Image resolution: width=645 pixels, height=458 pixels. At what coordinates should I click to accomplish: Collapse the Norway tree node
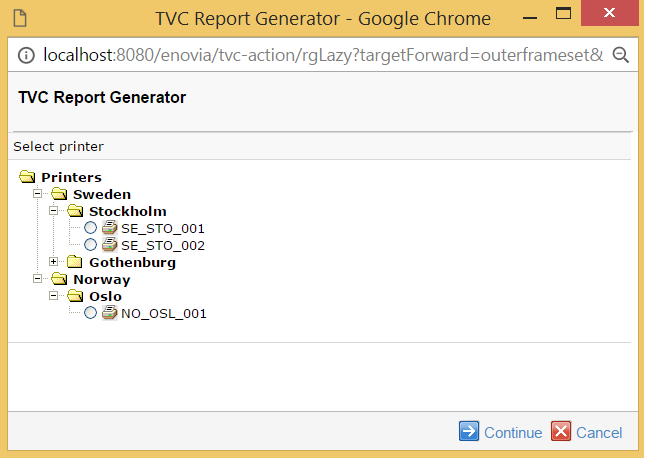pos(38,279)
